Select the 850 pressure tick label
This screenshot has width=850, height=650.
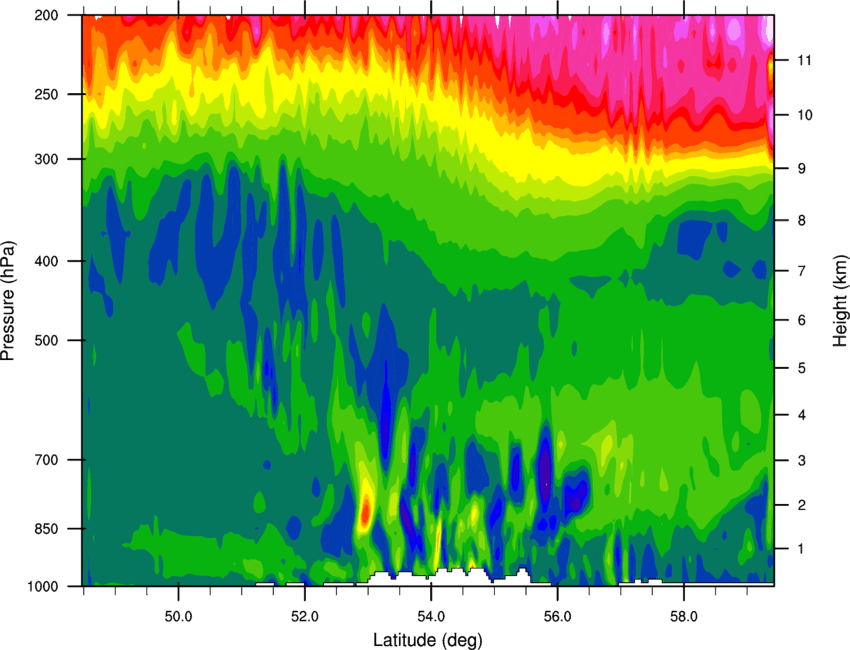47,529
